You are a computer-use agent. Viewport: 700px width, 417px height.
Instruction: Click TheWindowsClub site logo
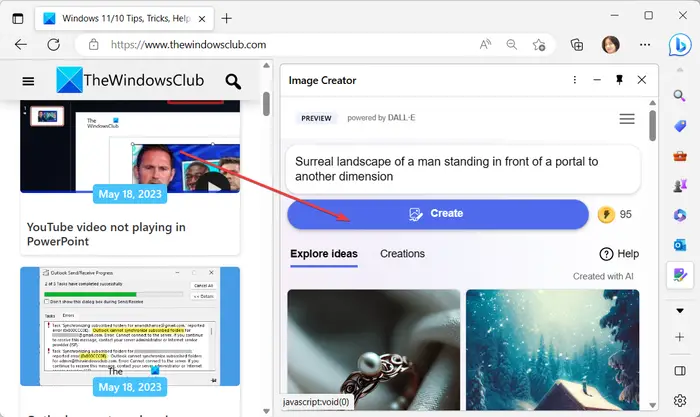pyautogui.click(x=130, y=80)
